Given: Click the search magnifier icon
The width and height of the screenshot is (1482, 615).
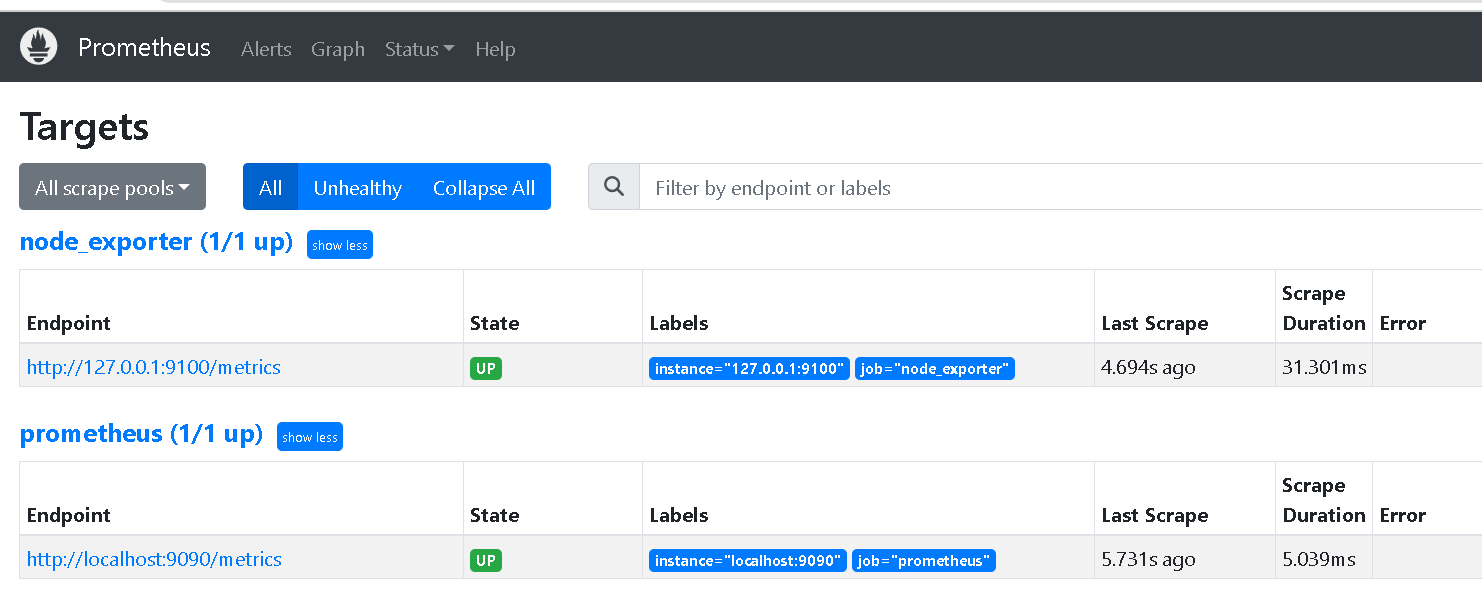Looking at the screenshot, I should (x=614, y=187).
